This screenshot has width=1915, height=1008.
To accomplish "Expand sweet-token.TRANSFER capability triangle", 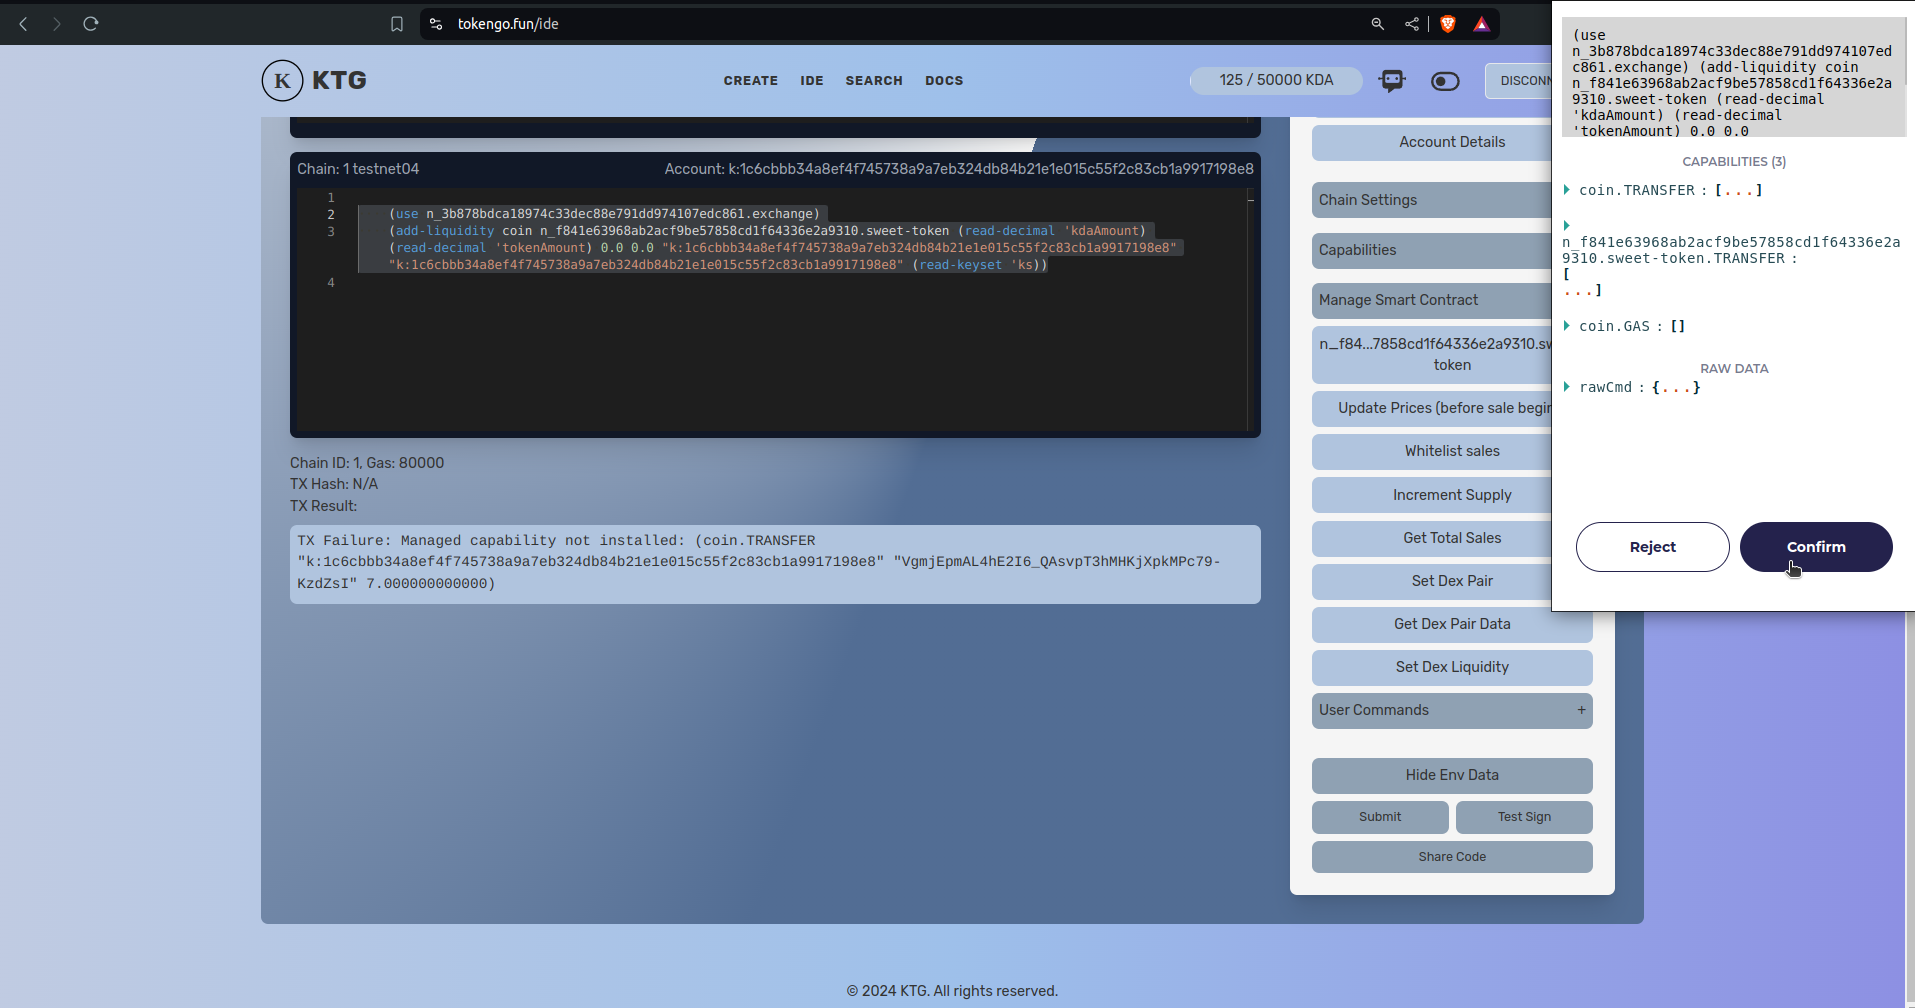I will click(x=1567, y=226).
